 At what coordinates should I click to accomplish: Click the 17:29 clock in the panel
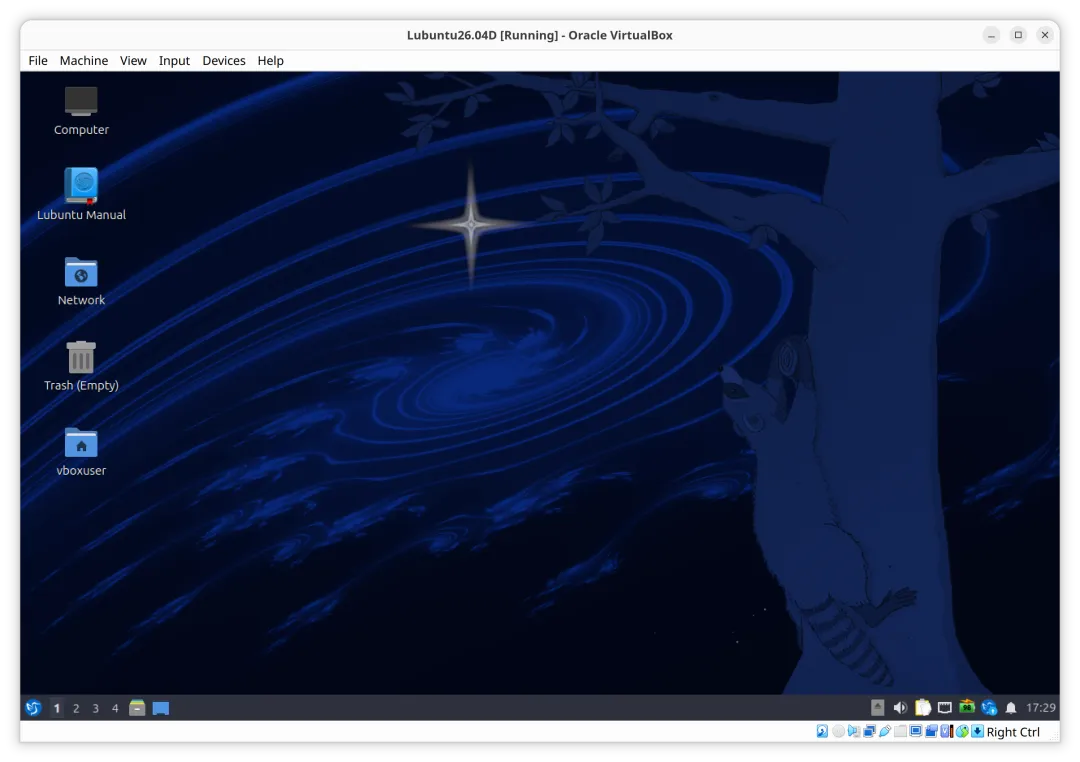(x=1041, y=708)
